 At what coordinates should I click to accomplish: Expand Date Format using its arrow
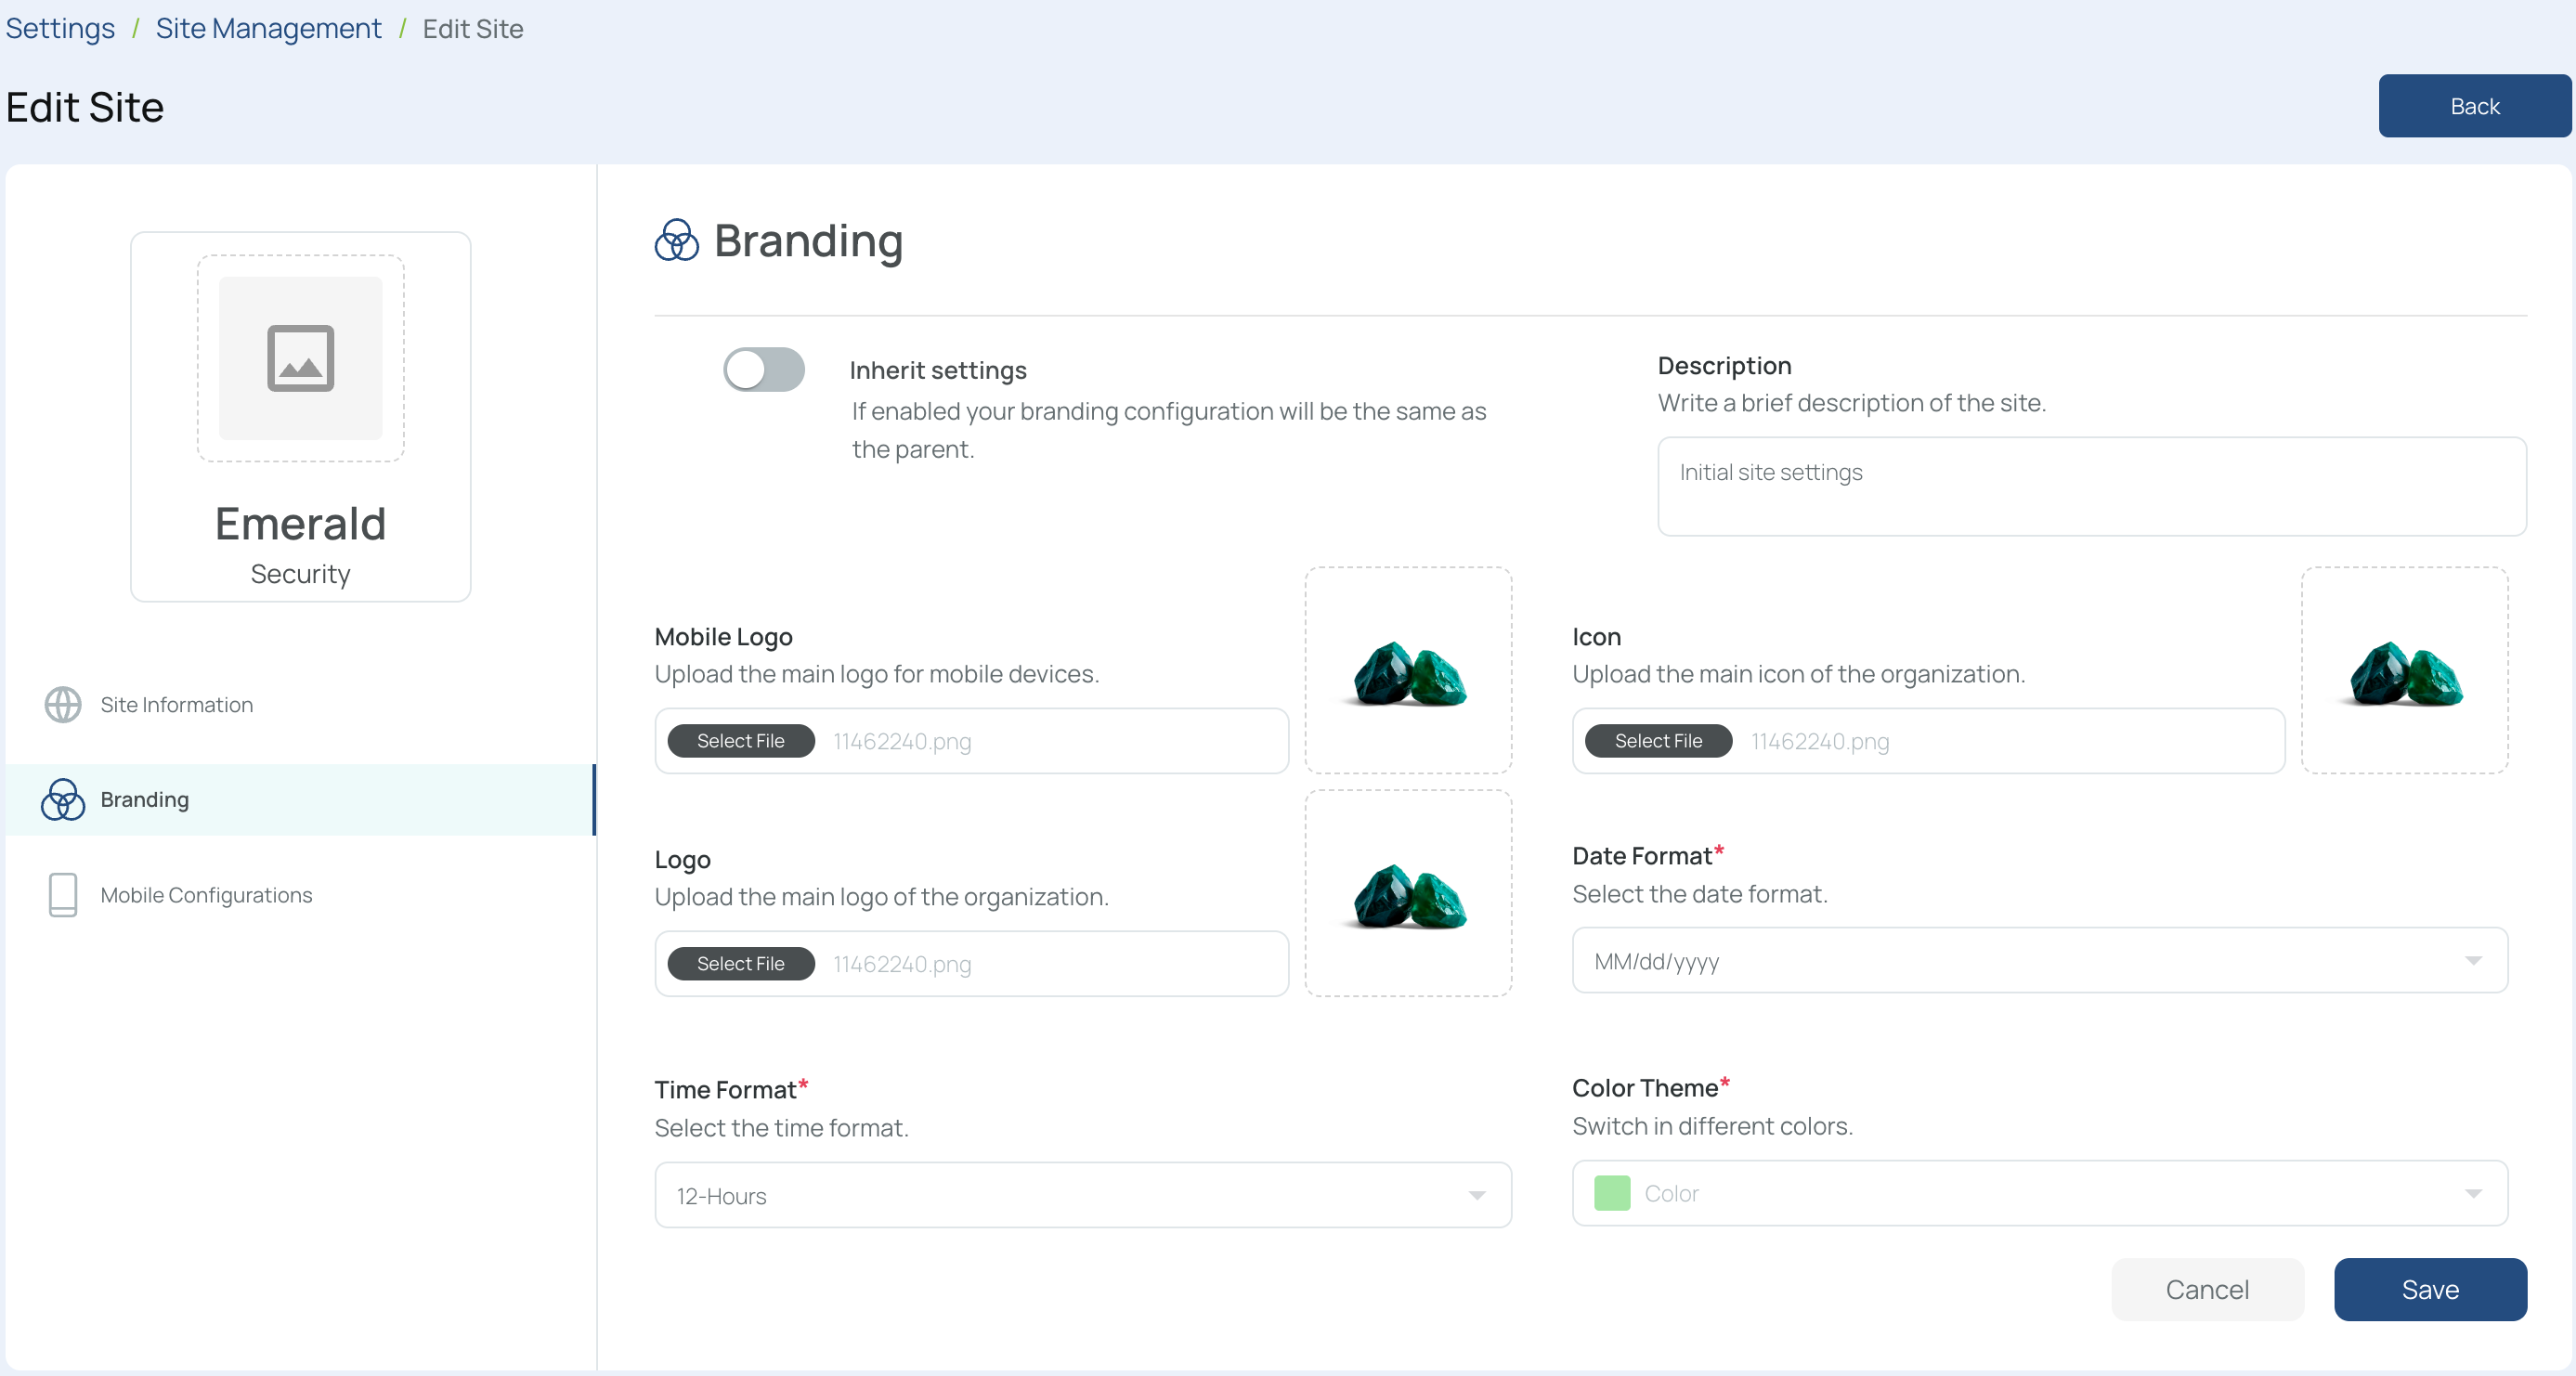[x=2473, y=960]
